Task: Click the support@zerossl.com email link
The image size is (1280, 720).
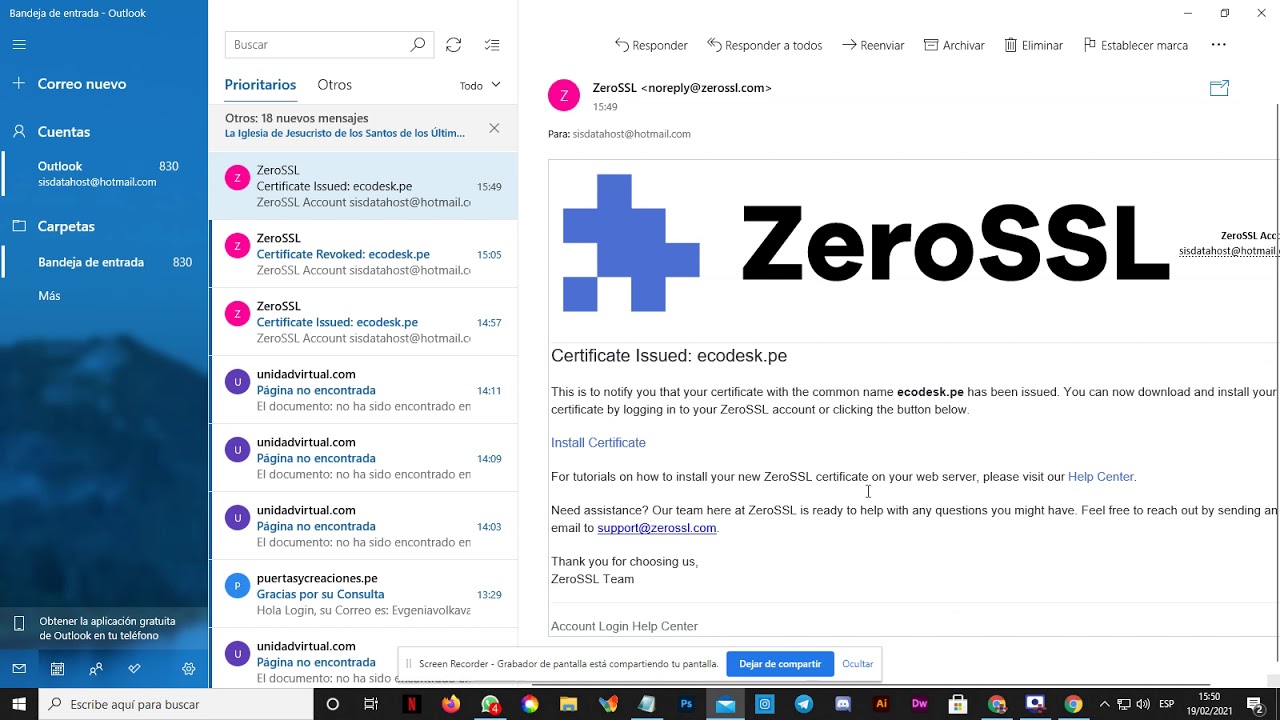Action: 657,528
